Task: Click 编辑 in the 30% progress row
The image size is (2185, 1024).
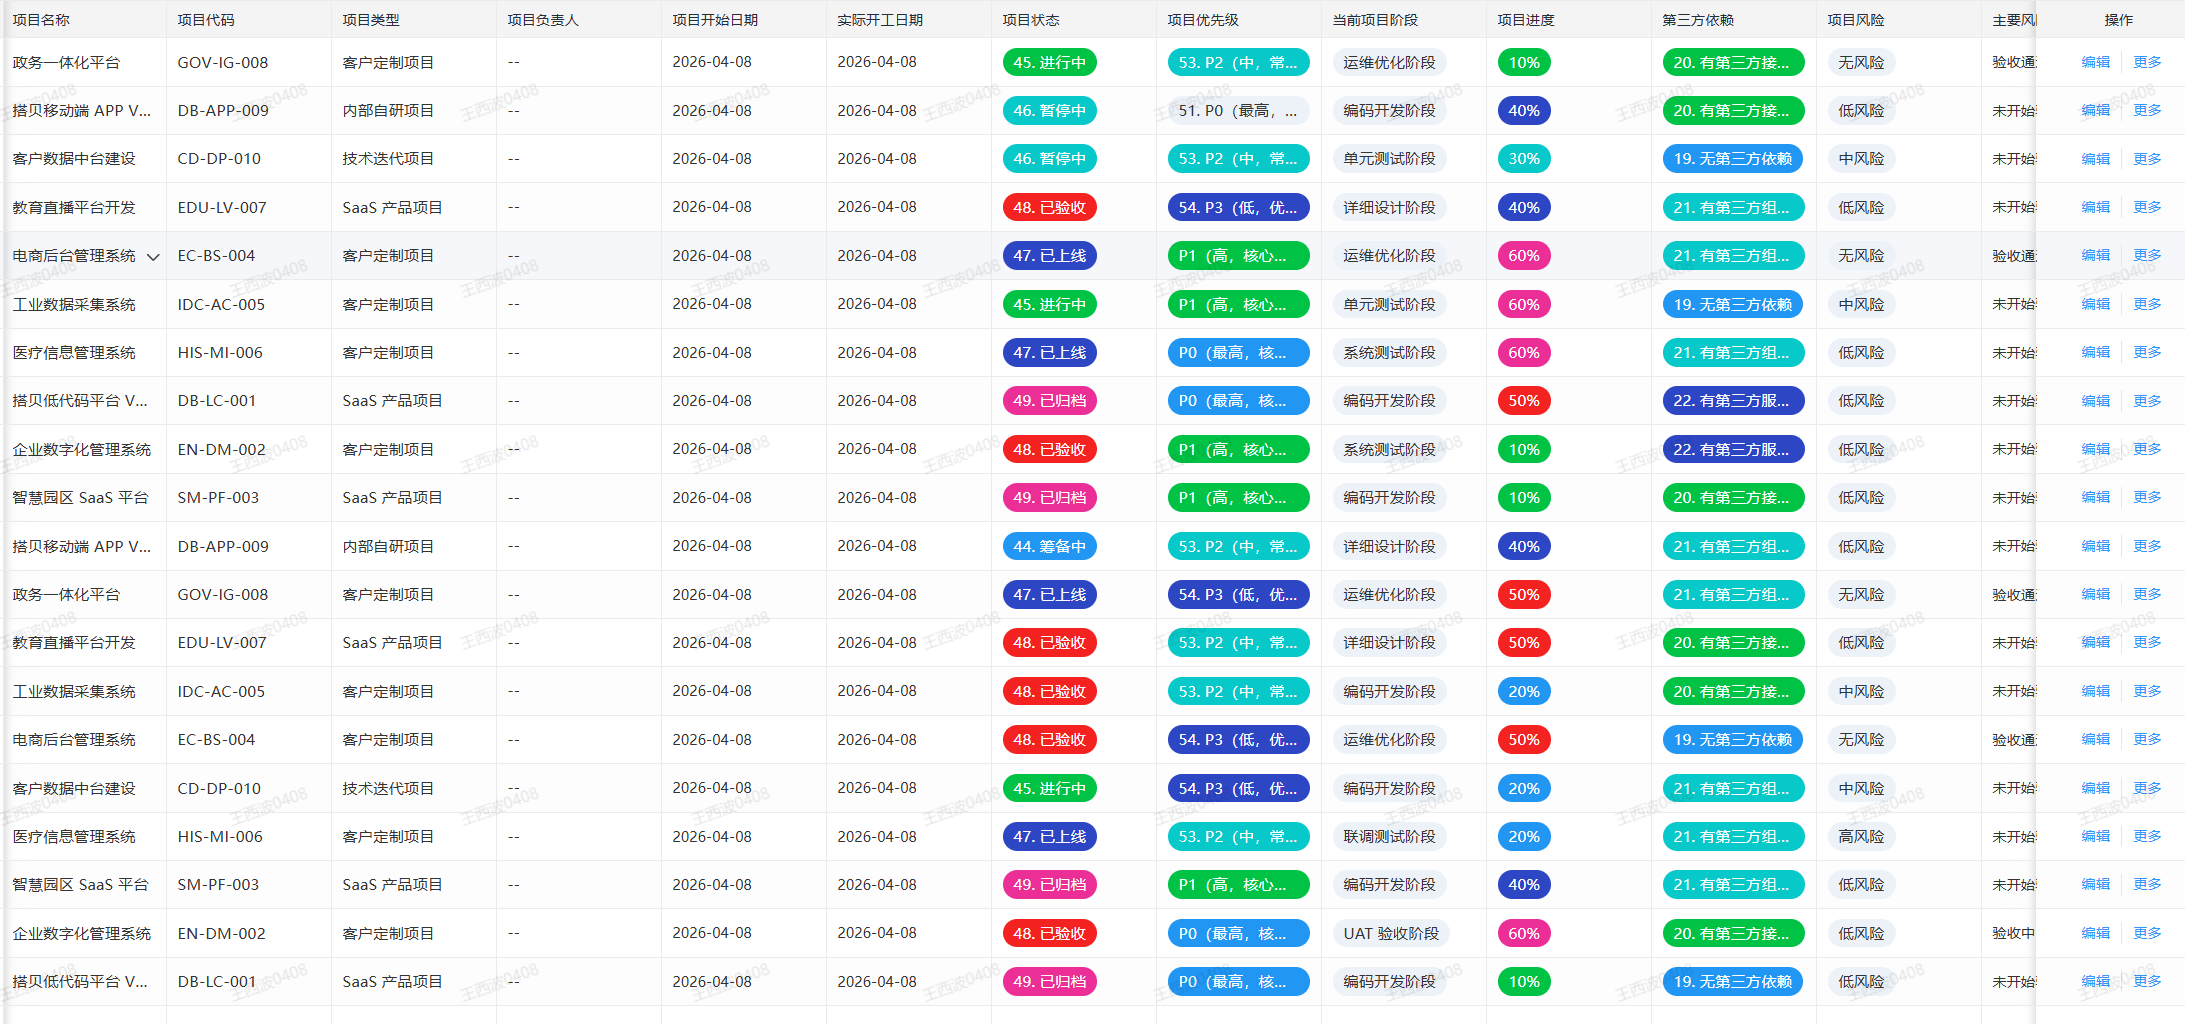Action: point(2095,159)
